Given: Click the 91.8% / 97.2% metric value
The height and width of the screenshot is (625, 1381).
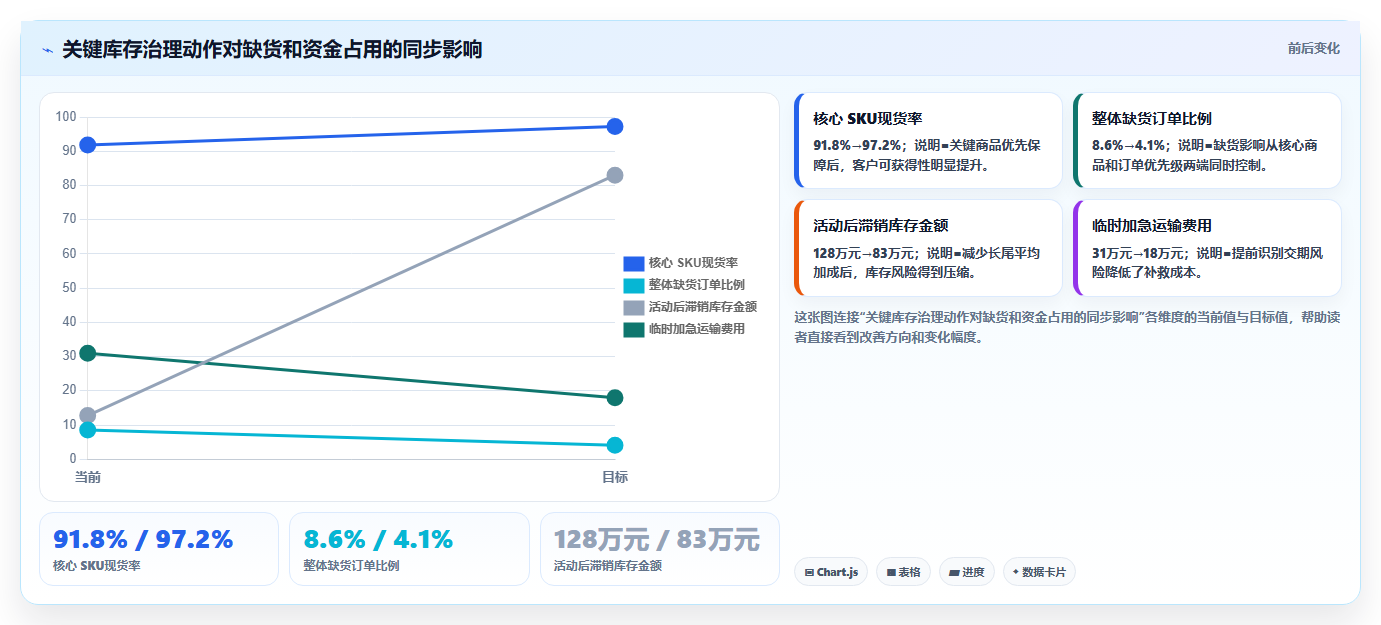Looking at the screenshot, I should [143, 540].
